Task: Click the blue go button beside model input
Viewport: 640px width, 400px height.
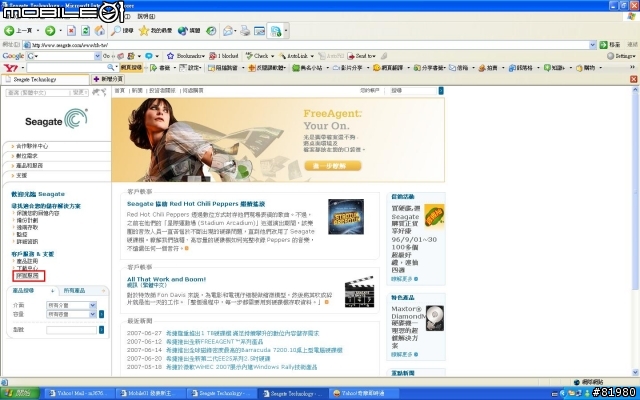Action: (101, 329)
